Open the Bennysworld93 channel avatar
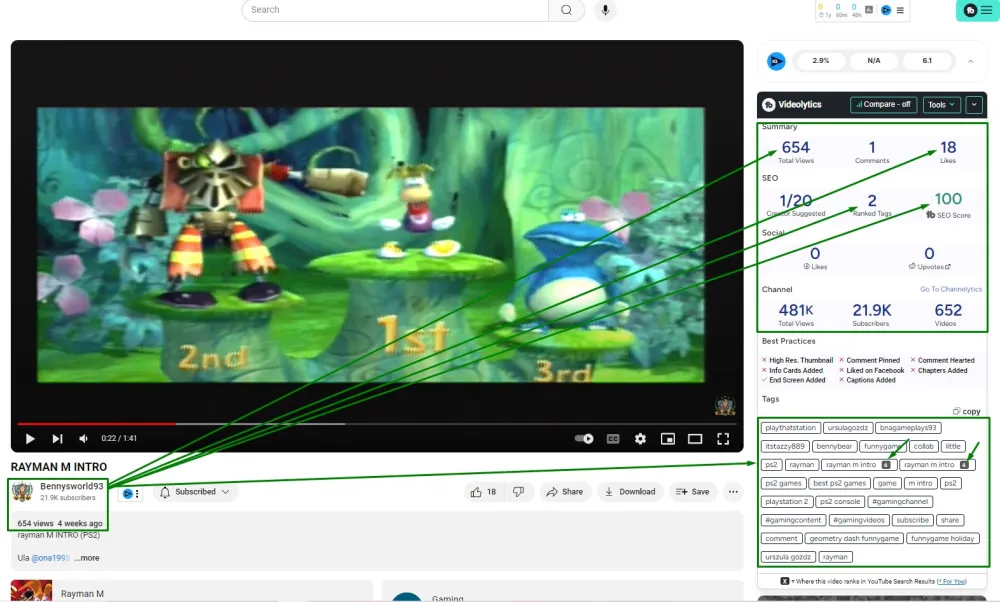Viewport: 1000px width, 602px height. [22, 492]
